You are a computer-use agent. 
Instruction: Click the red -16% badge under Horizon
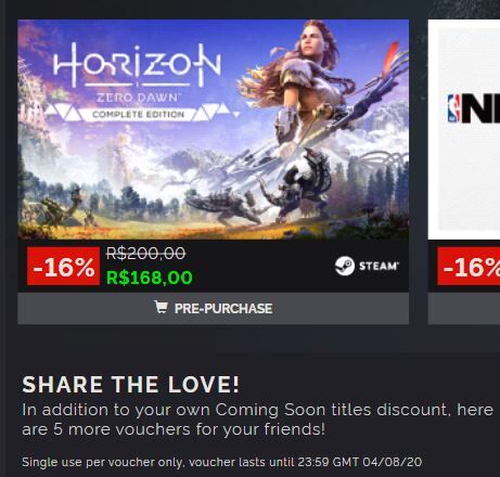[x=63, y=266]
